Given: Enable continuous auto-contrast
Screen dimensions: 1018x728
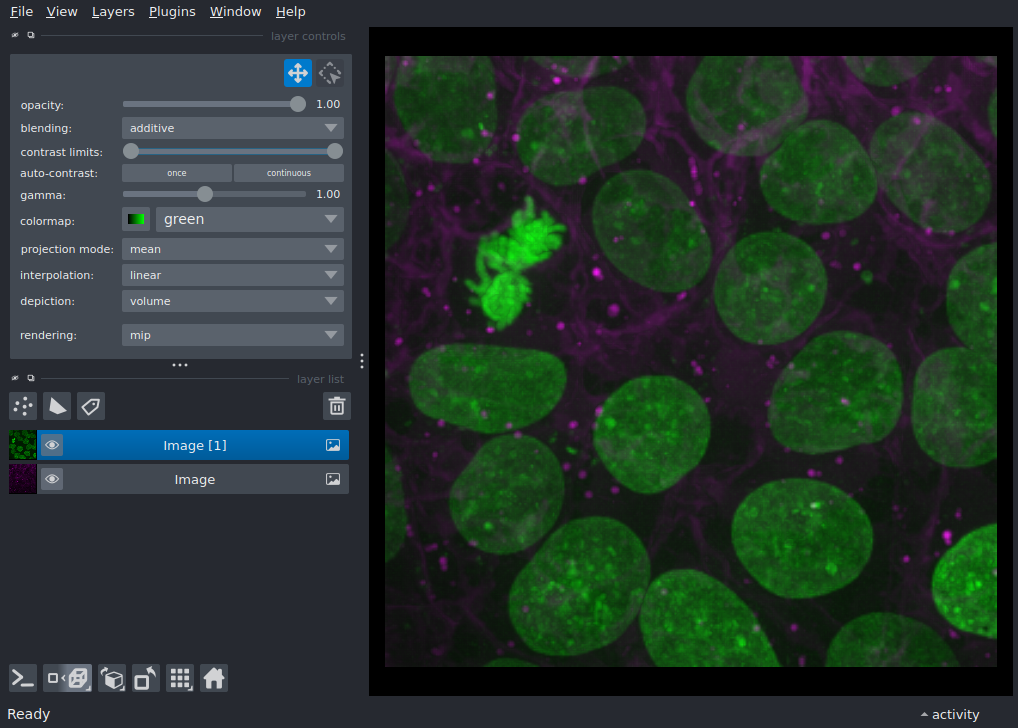Looking at the screenshot, I should click(x=288, y=173).
